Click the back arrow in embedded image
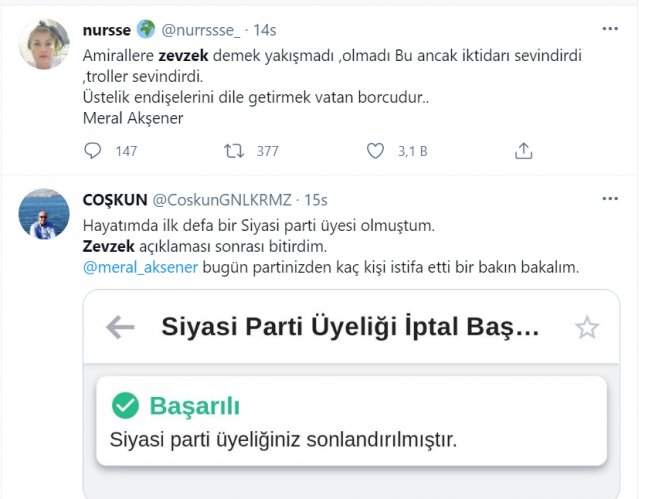Image resolution: width=652 pixels, height=499 pixels. click(120, 327)
